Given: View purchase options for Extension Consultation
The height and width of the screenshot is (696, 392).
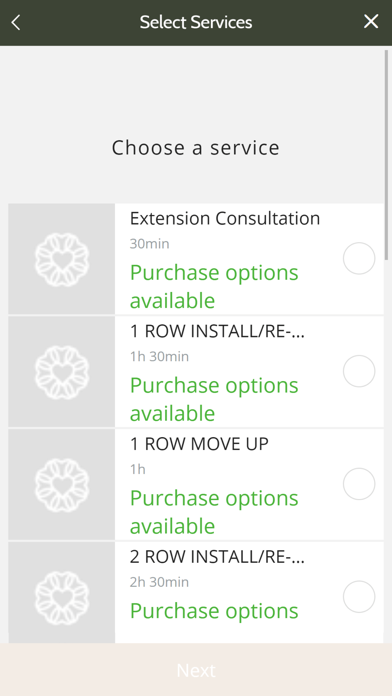Looking at the screenshot, I should click(x=214, y=286).
